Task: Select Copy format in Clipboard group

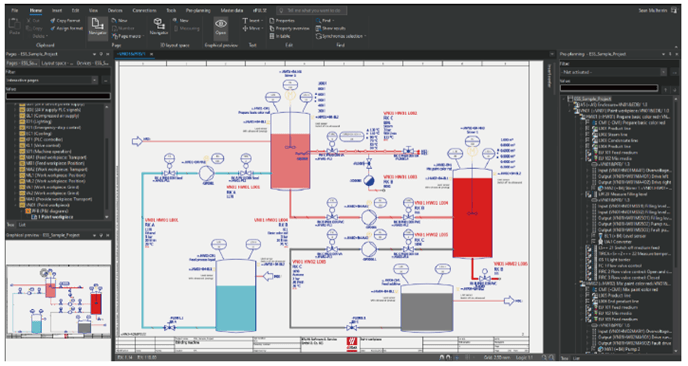Action: (65, 20)
